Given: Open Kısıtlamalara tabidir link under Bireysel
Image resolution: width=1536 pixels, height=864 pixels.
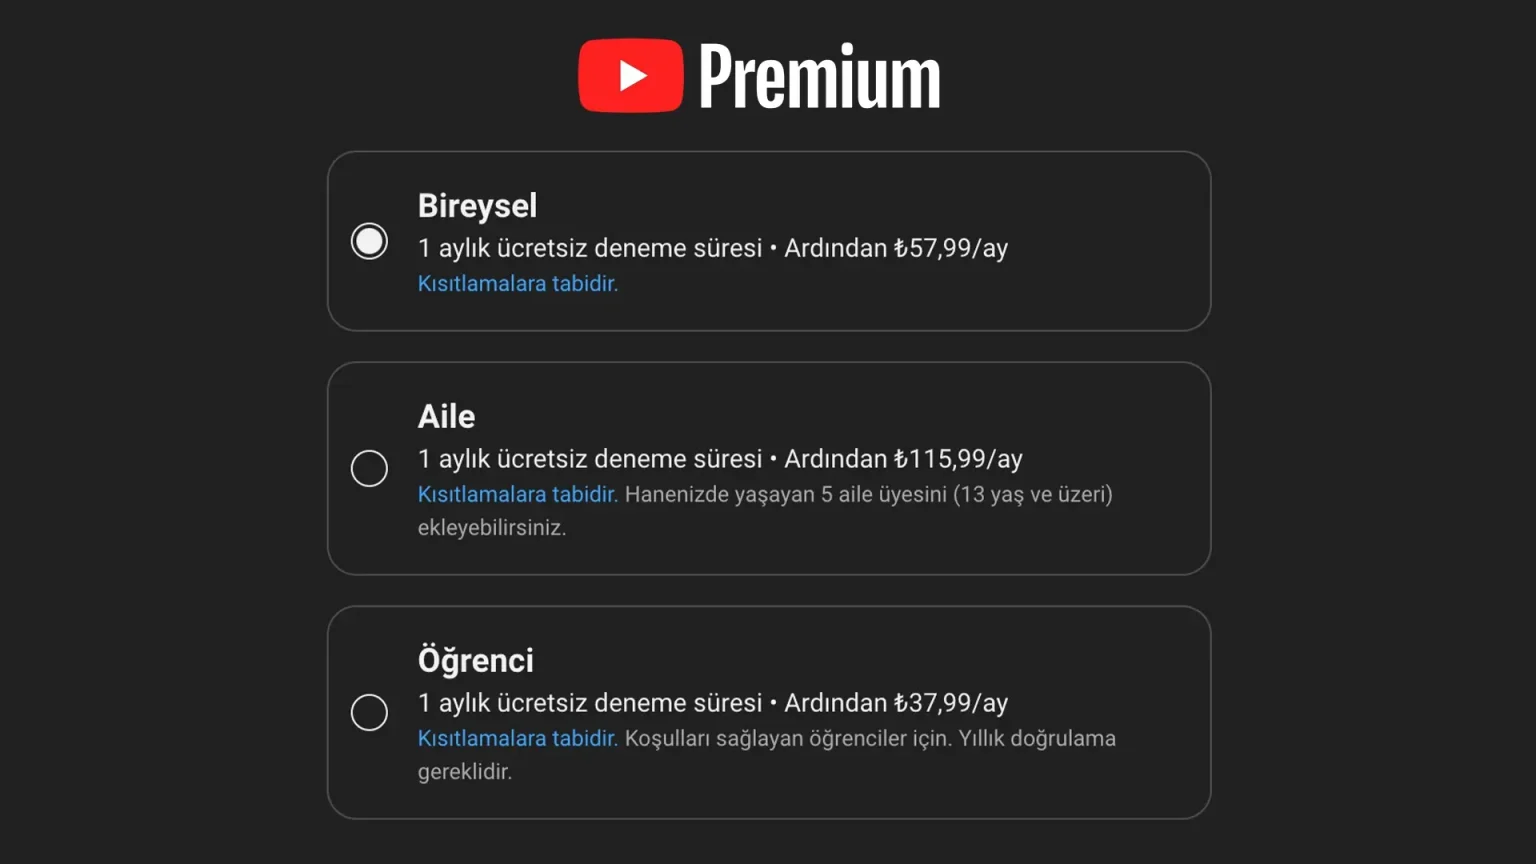Looking at the screenshot, I should [x=517, y=283].
